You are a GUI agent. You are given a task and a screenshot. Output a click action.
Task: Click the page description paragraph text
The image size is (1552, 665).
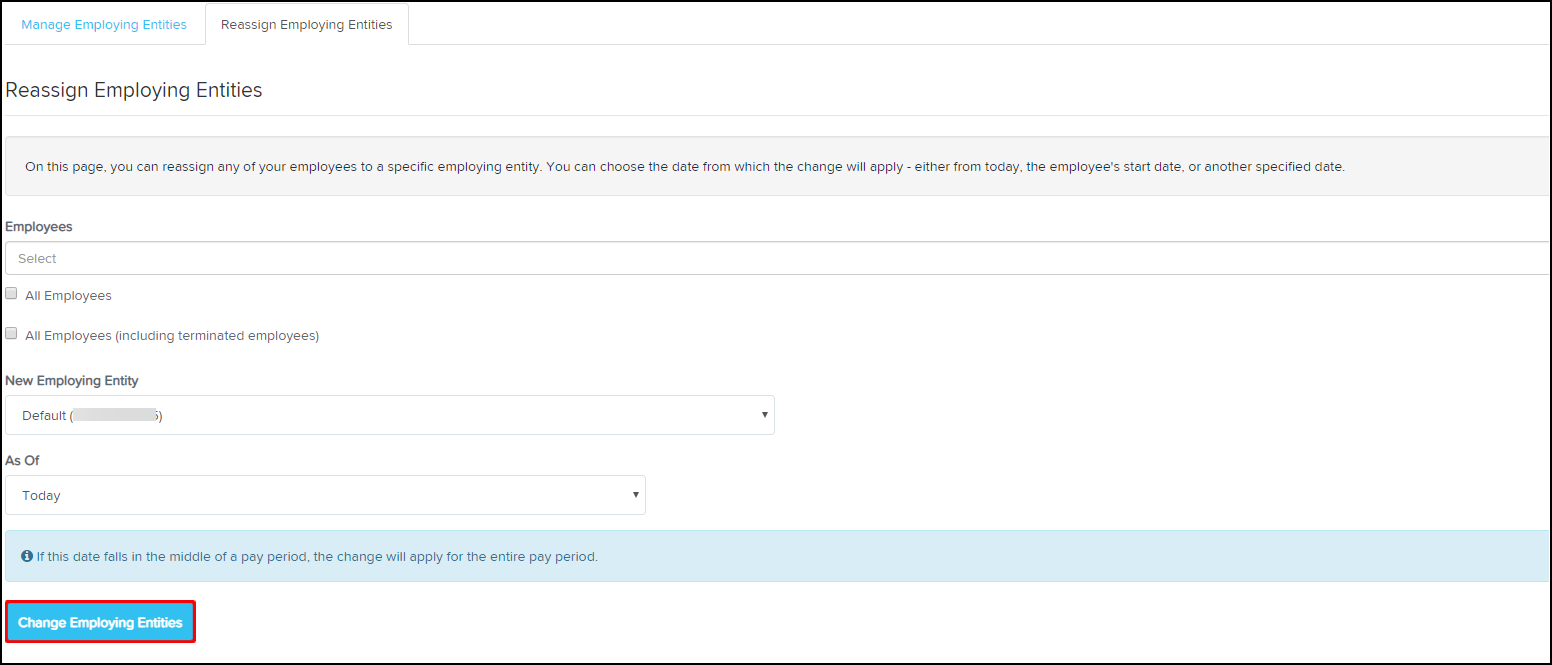pyautogui.click(x=685, y=167)
